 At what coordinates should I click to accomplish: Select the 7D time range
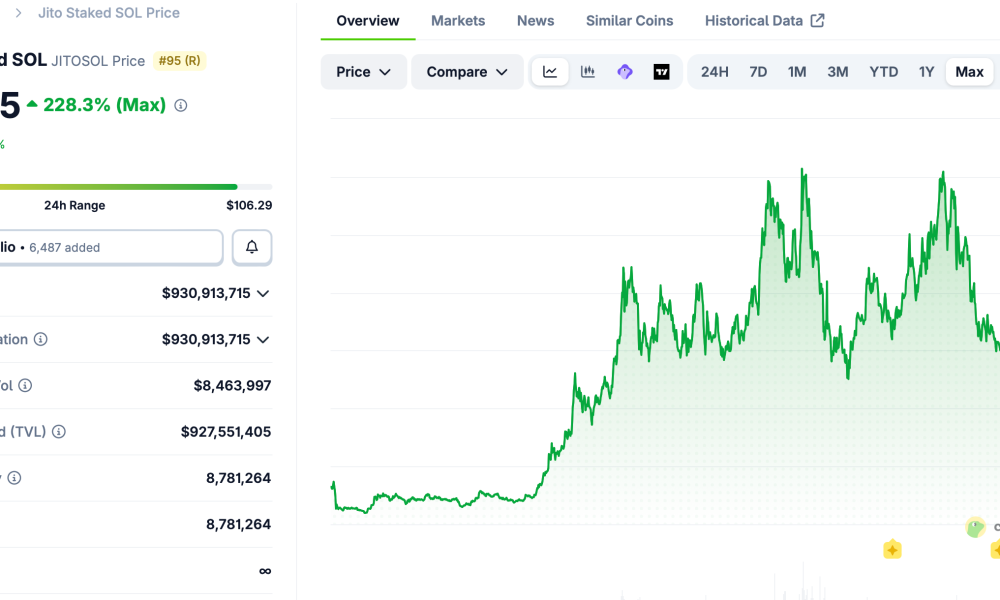click(758, 72)
